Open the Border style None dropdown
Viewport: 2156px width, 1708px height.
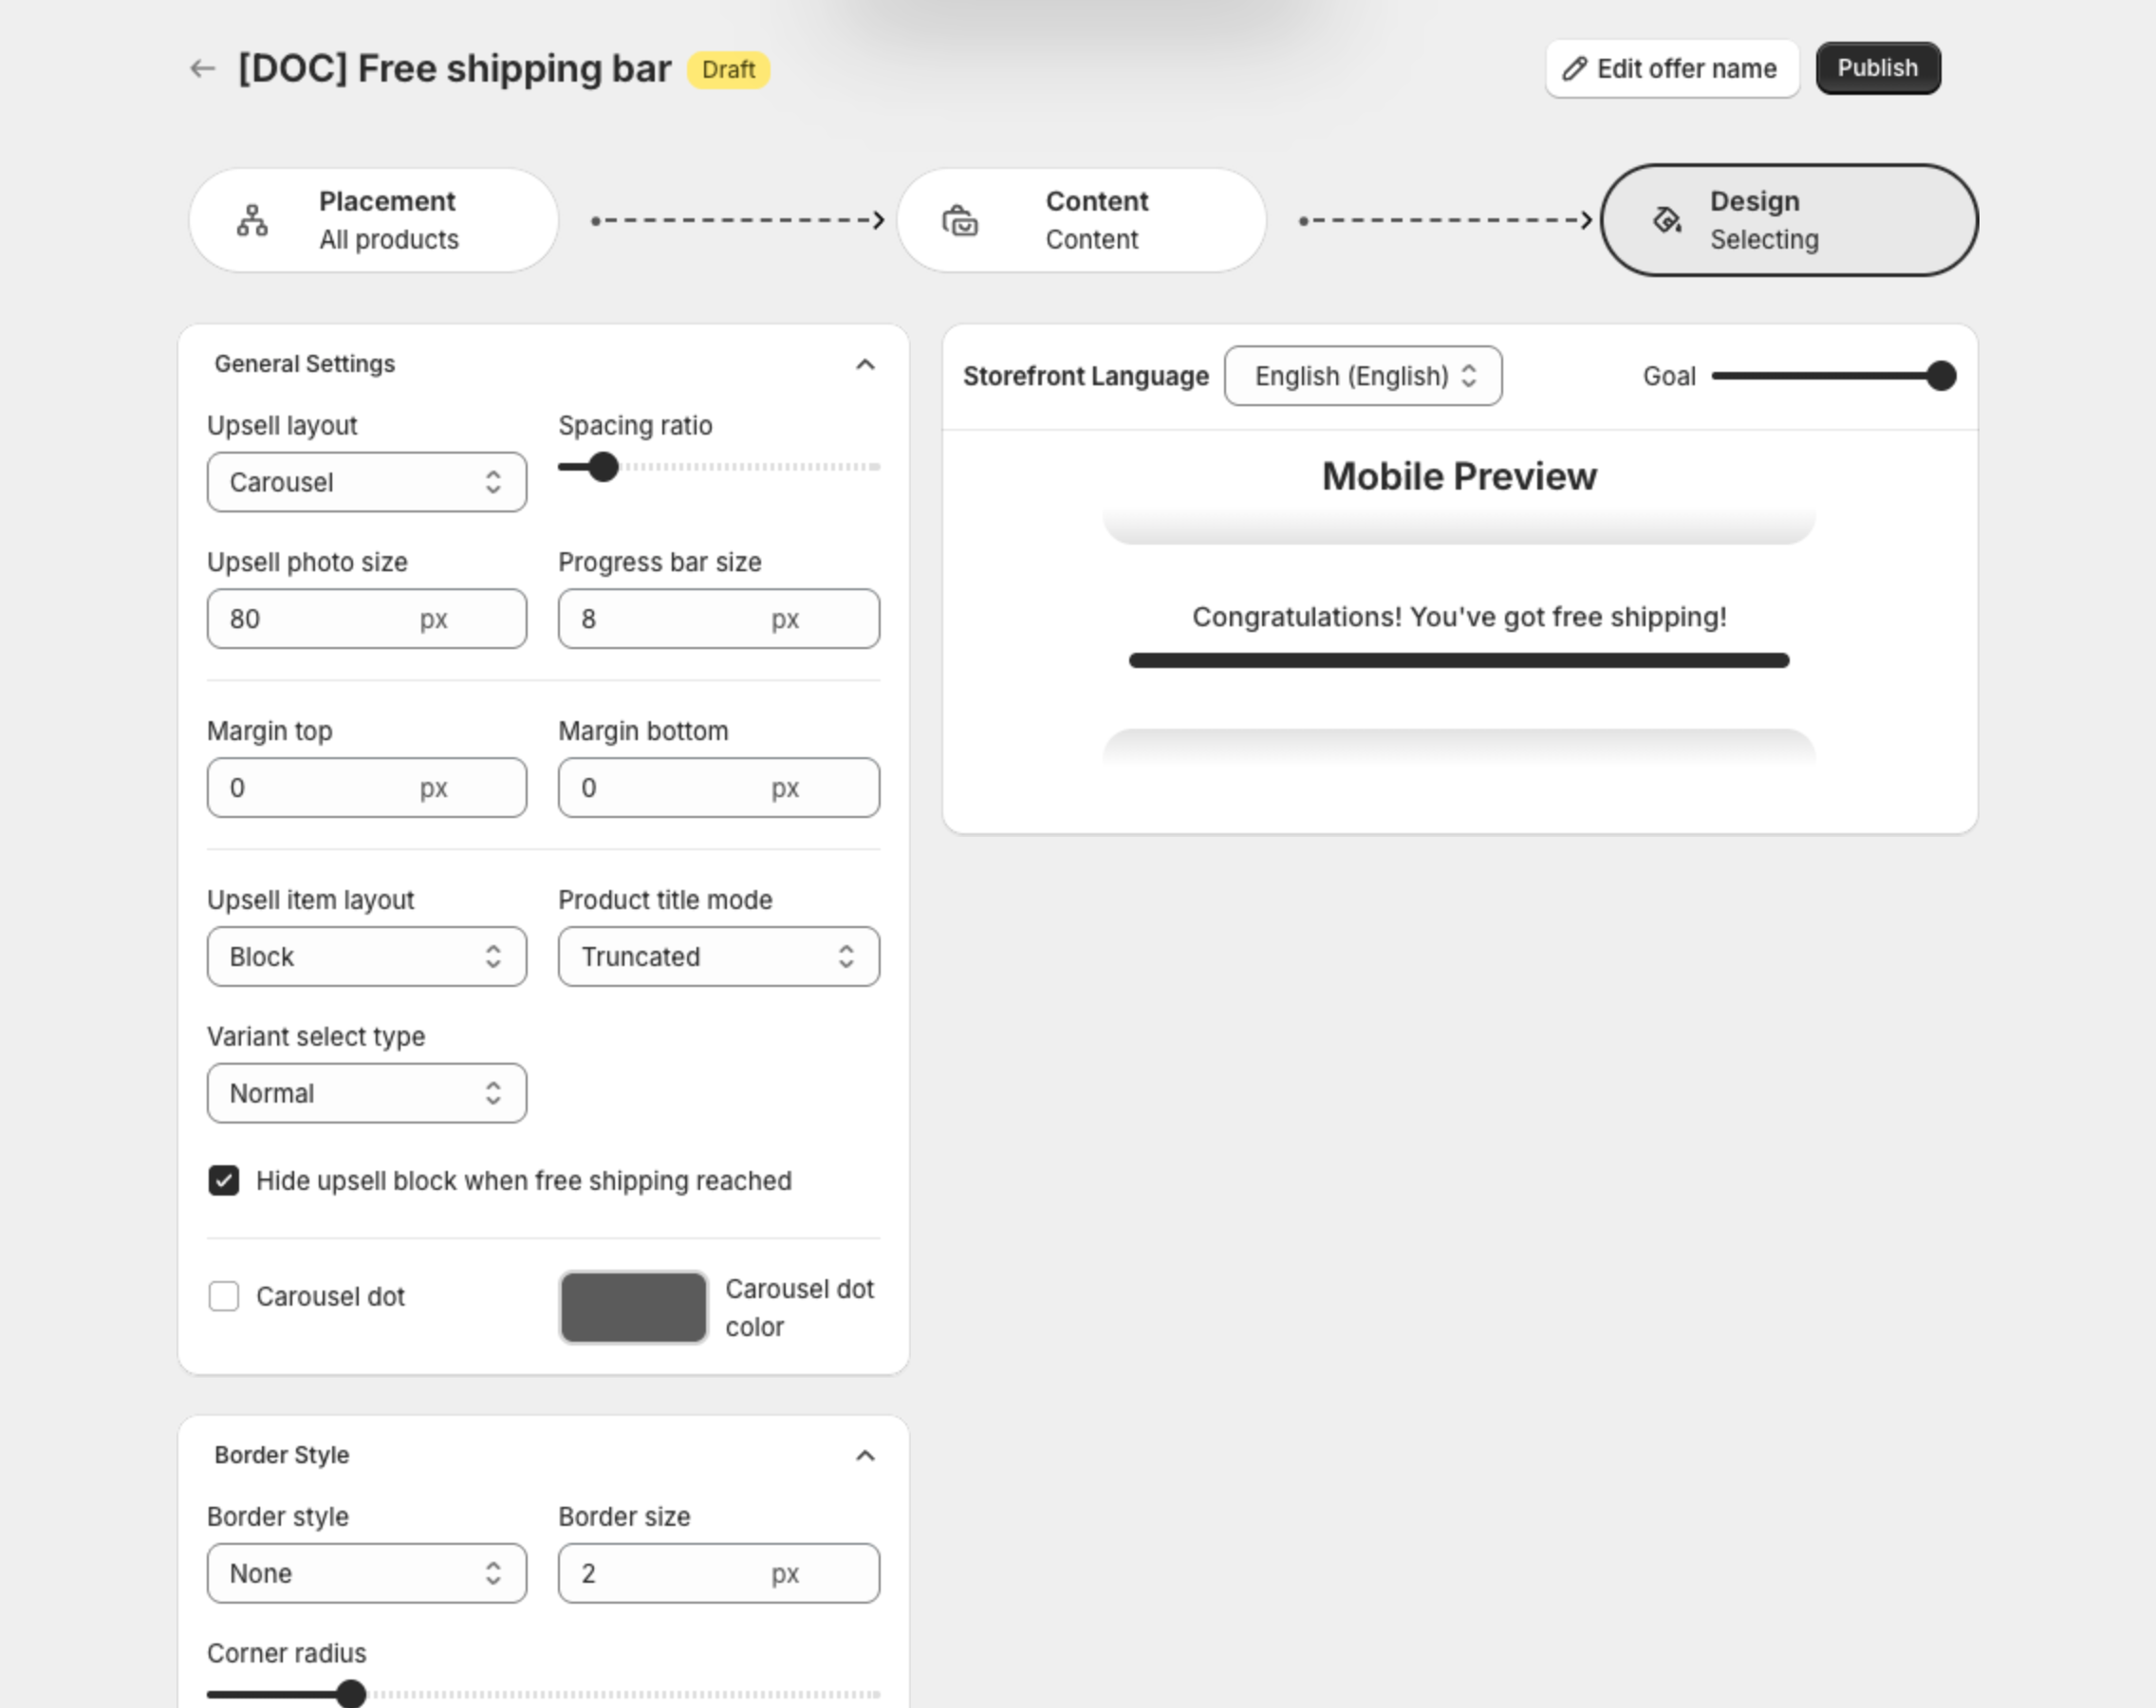(x=367, y=1573)
